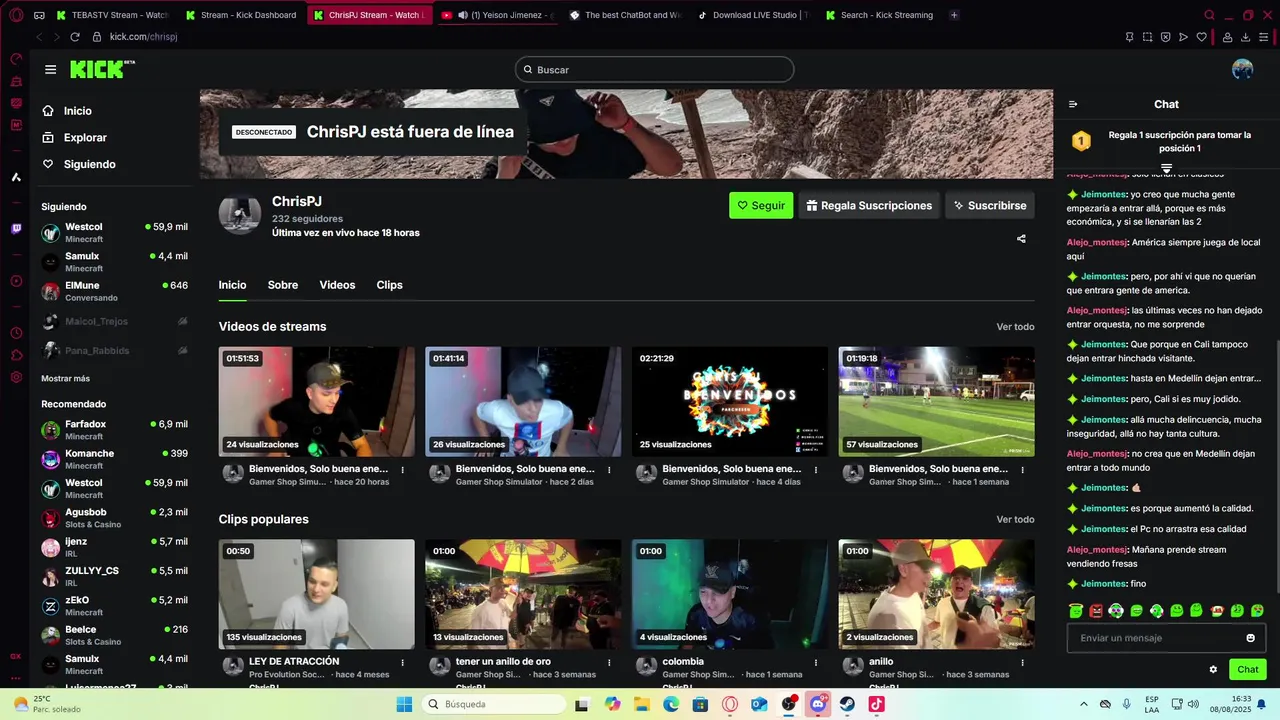Switch to Stream - Kick Dashboard tab
The height and width of the screenshot is (720, 1280).
click(241, 15)
